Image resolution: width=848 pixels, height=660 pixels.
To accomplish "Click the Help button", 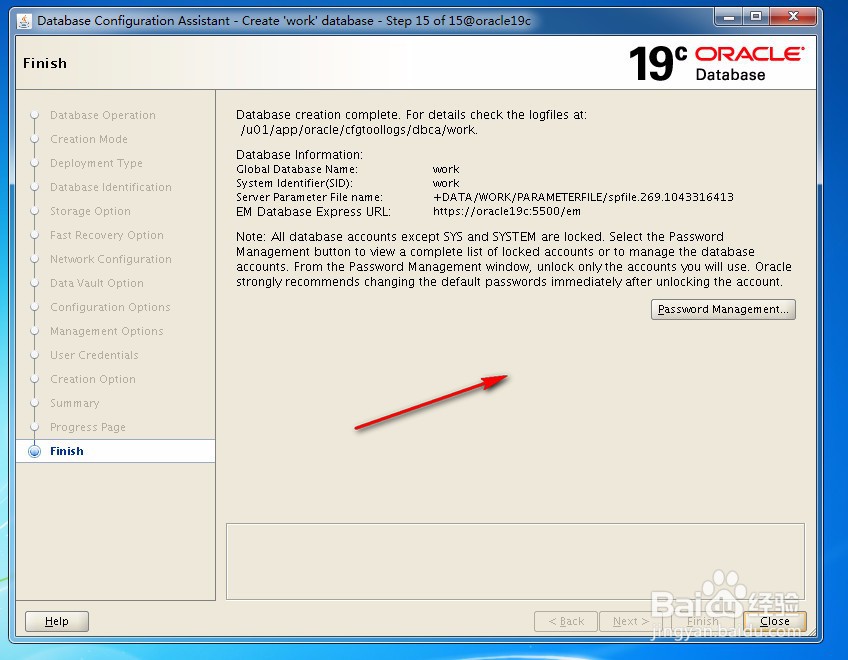I will [57, 621].
